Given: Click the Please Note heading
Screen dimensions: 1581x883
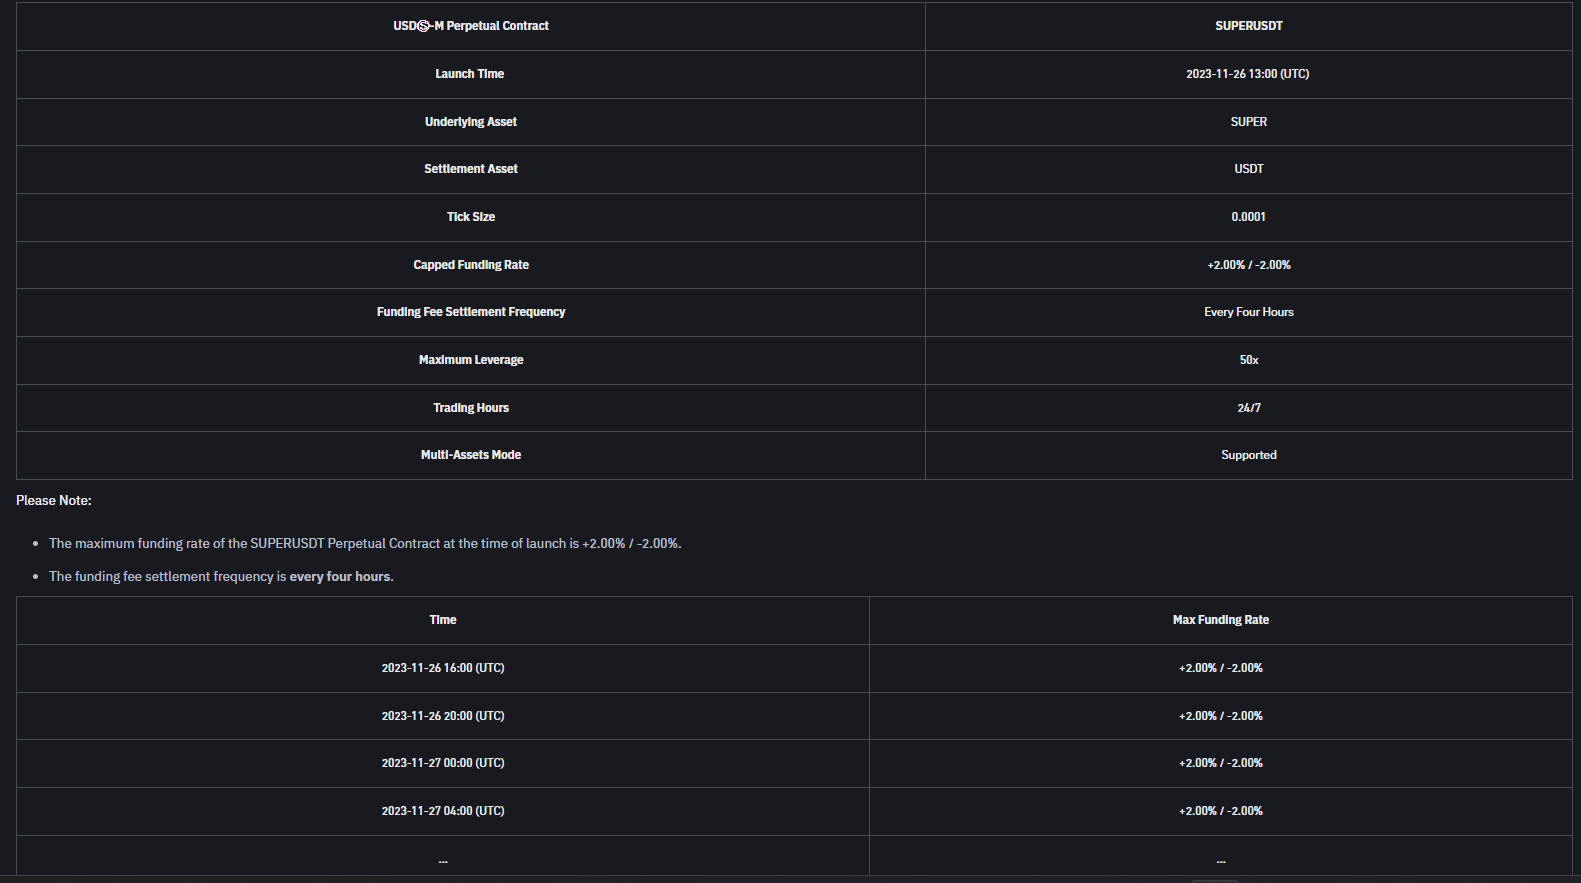Looking at the screenshot, I should (x=54, y=500).
